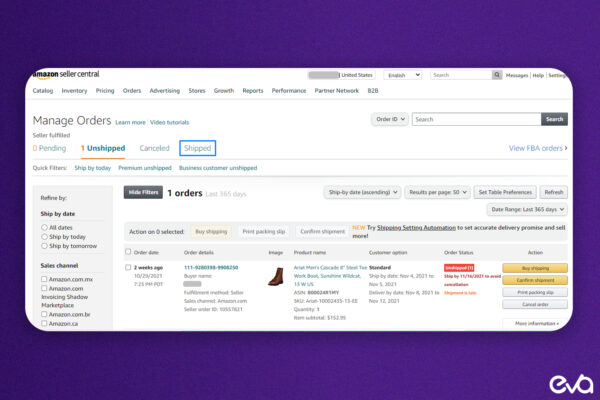Image resolution: width=600 pixels, height=400 pixels.
Task: Check the Amazon.com.mx sales channel box
Action: point(43,279)
